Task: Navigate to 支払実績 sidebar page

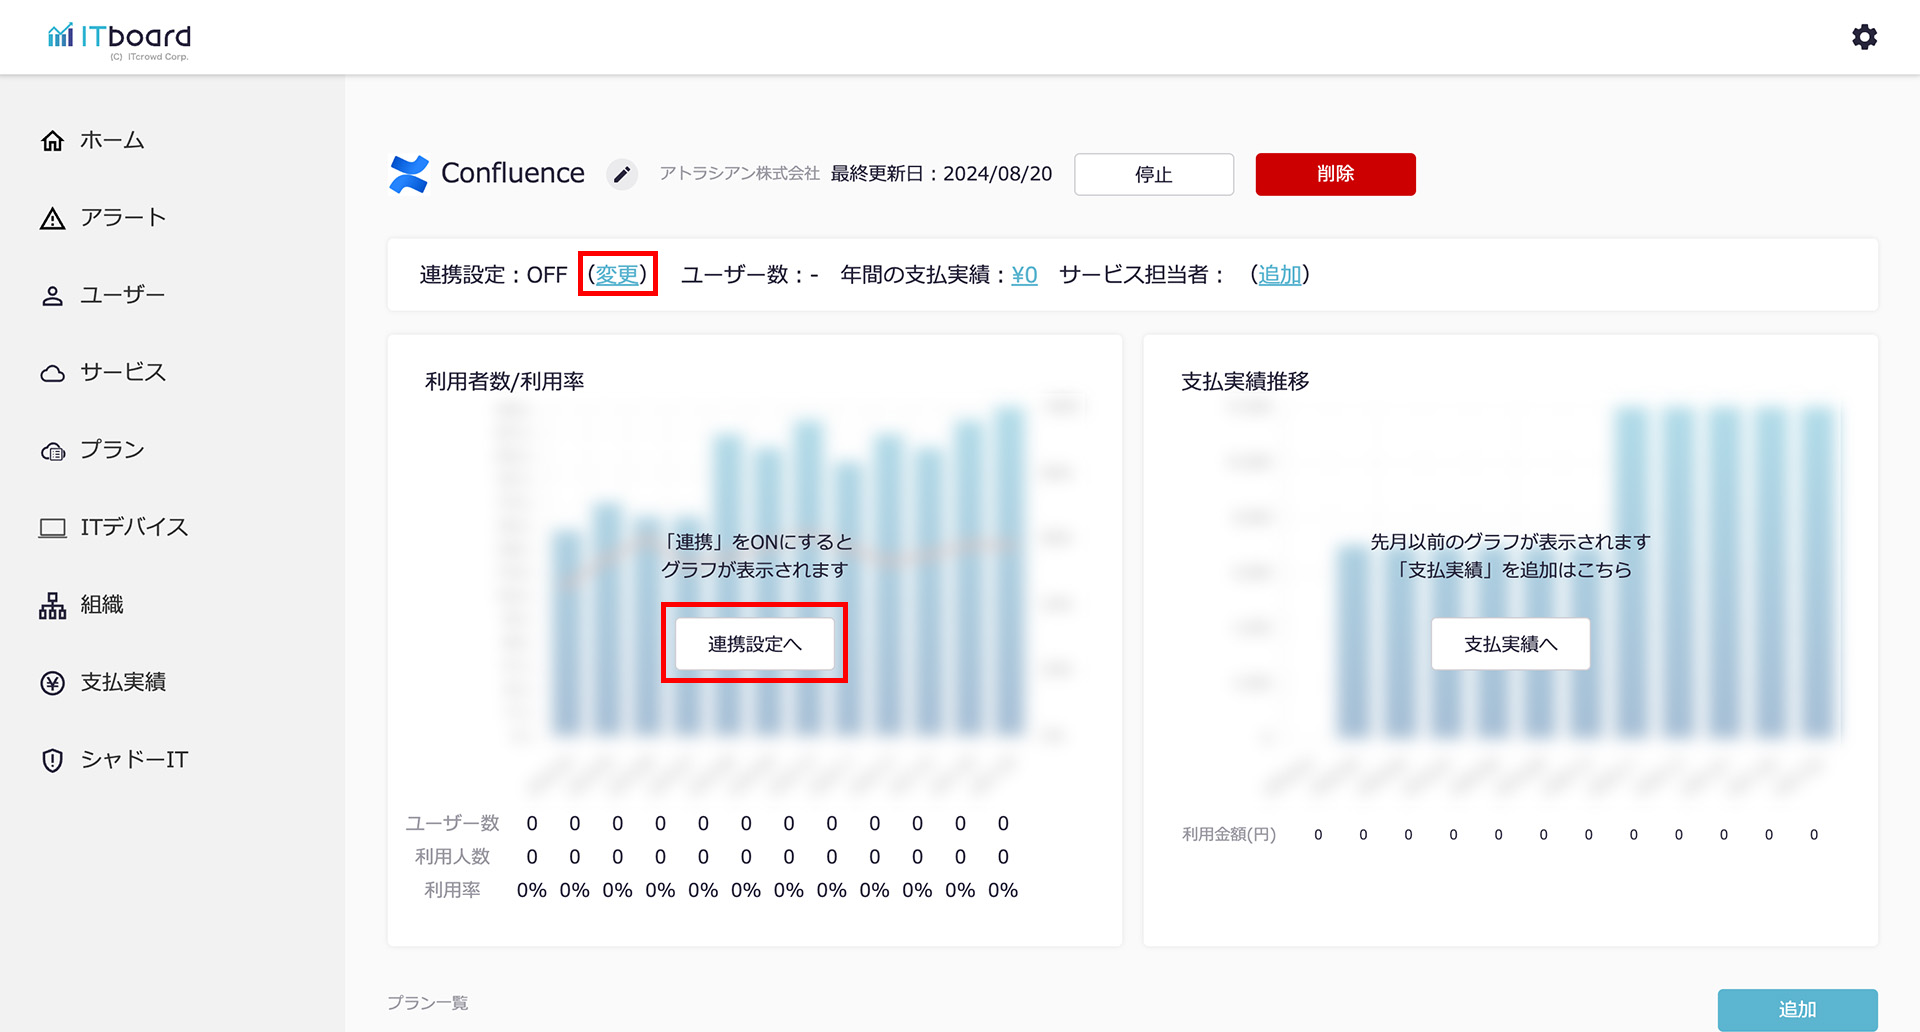Action: point(123,682)
